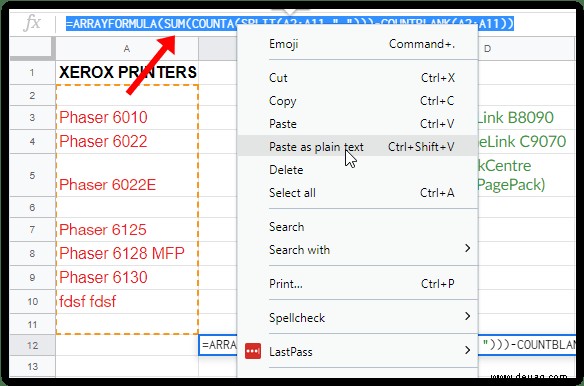Select row 5 header
This screenshot has height=386, width=584.
coord(33,175)
